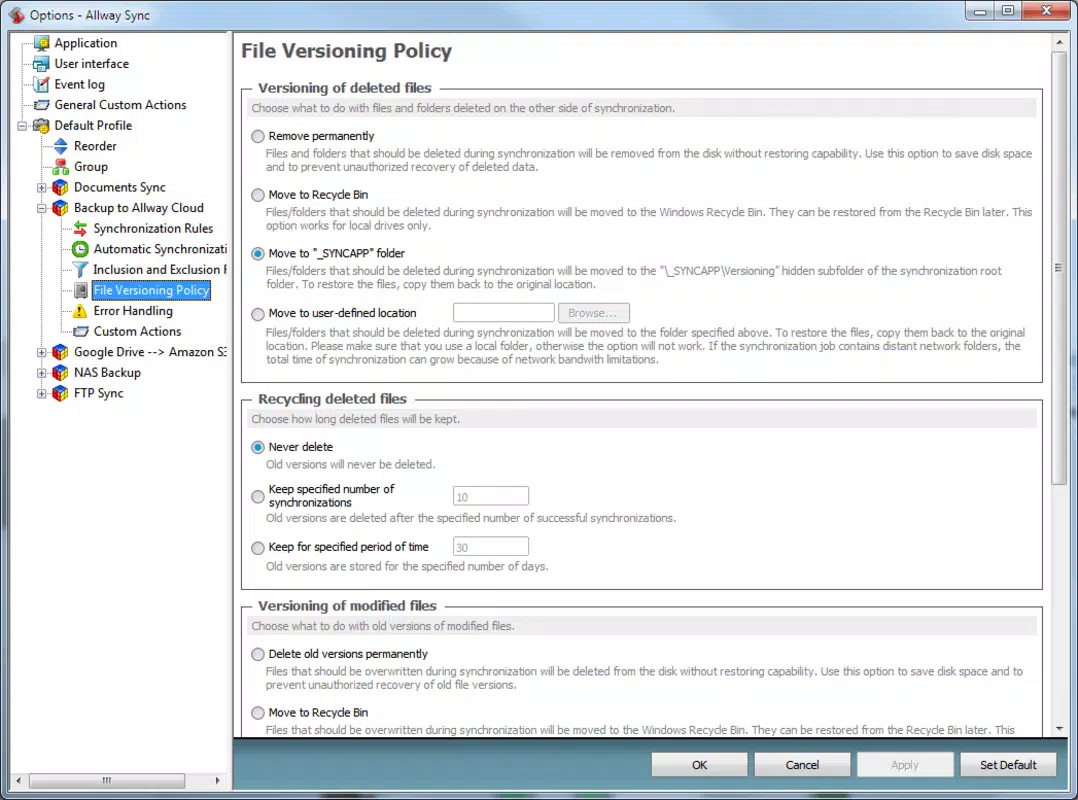The image size is (1078, 800).
Task: Click the Set Default button
Action: coord(1008,765)
